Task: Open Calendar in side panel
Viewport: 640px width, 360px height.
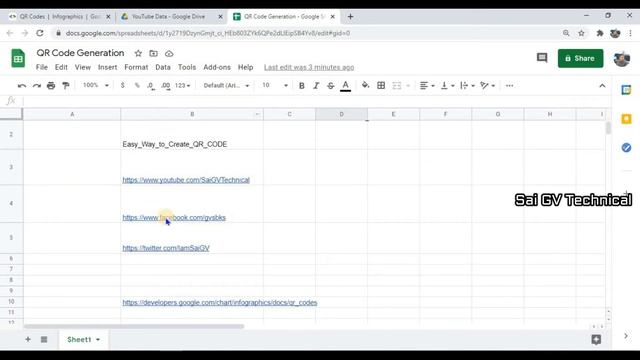Action: pos(626,90)
